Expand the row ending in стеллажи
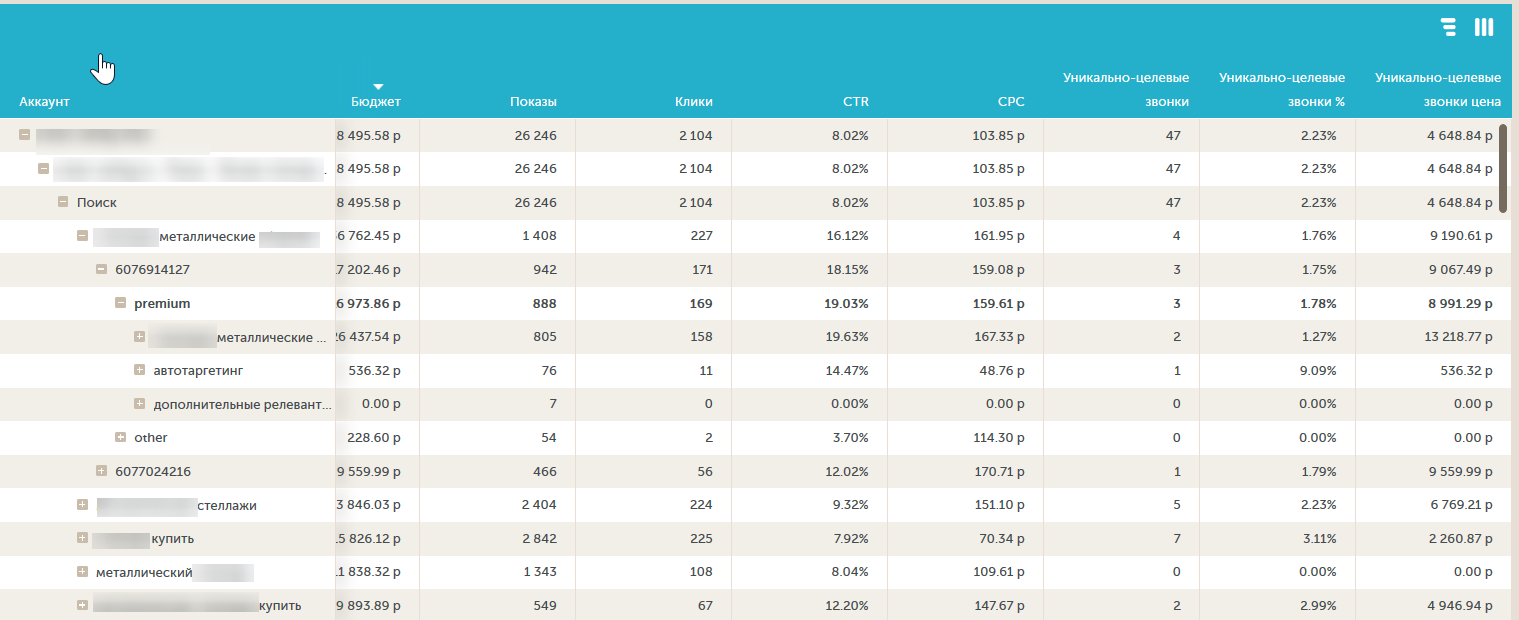 coord(83,505)
